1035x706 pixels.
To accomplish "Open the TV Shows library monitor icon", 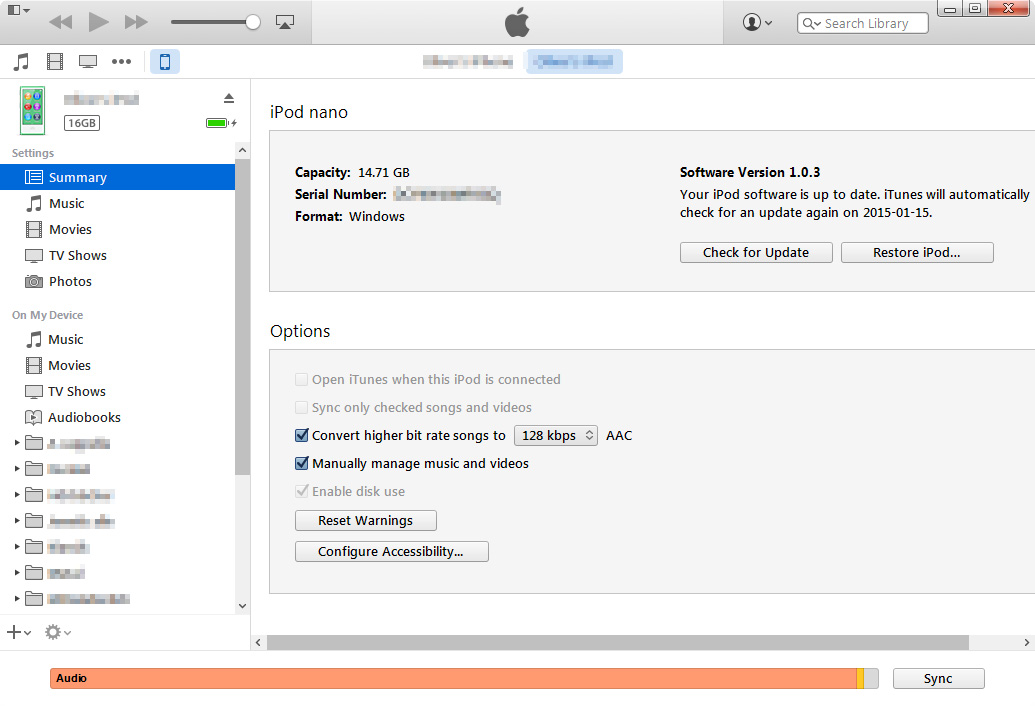I will point(88,62).
